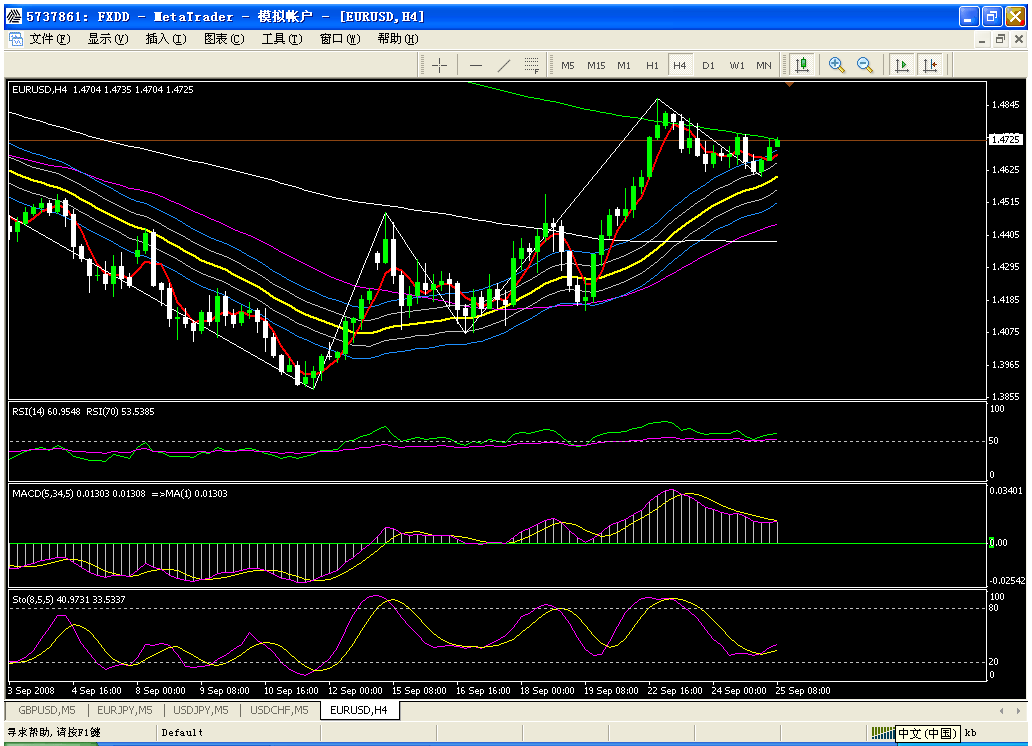Switch to the GBPUSD,M5 chart tab
Image resolution: width=1032 pixels, height=746 pixels.
pyautogui.click(x=44, y=710)
